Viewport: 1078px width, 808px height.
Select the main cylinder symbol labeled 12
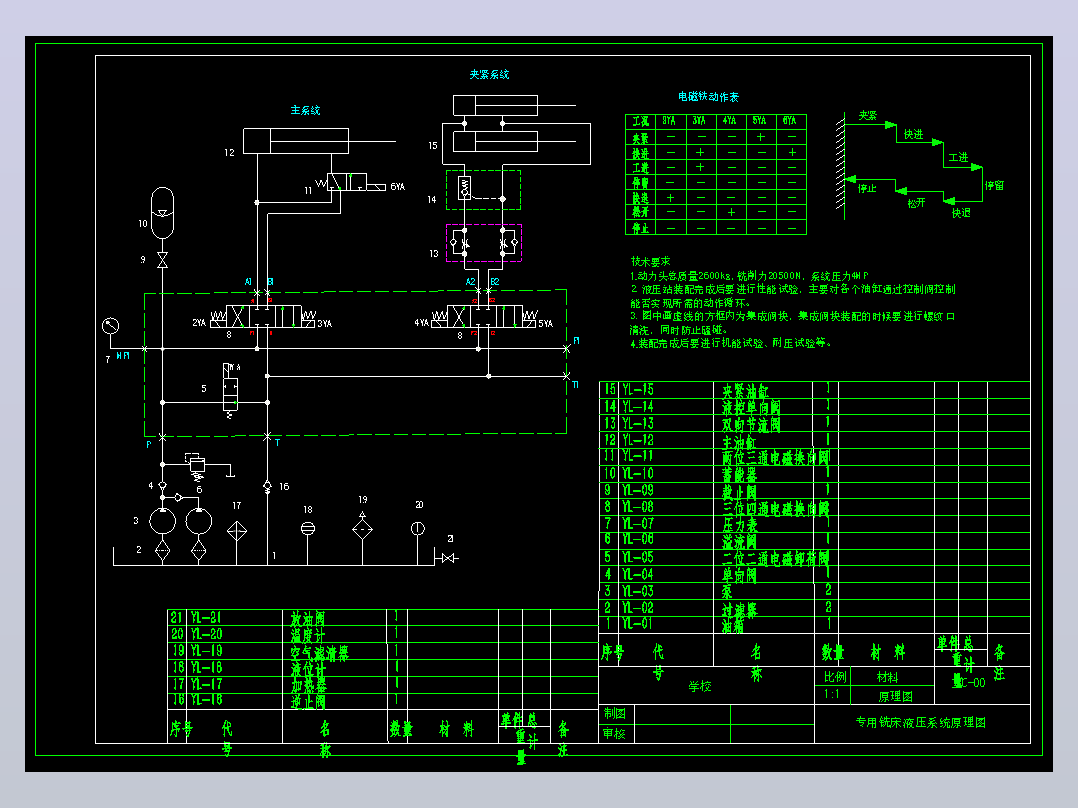[x=296, y=142]
